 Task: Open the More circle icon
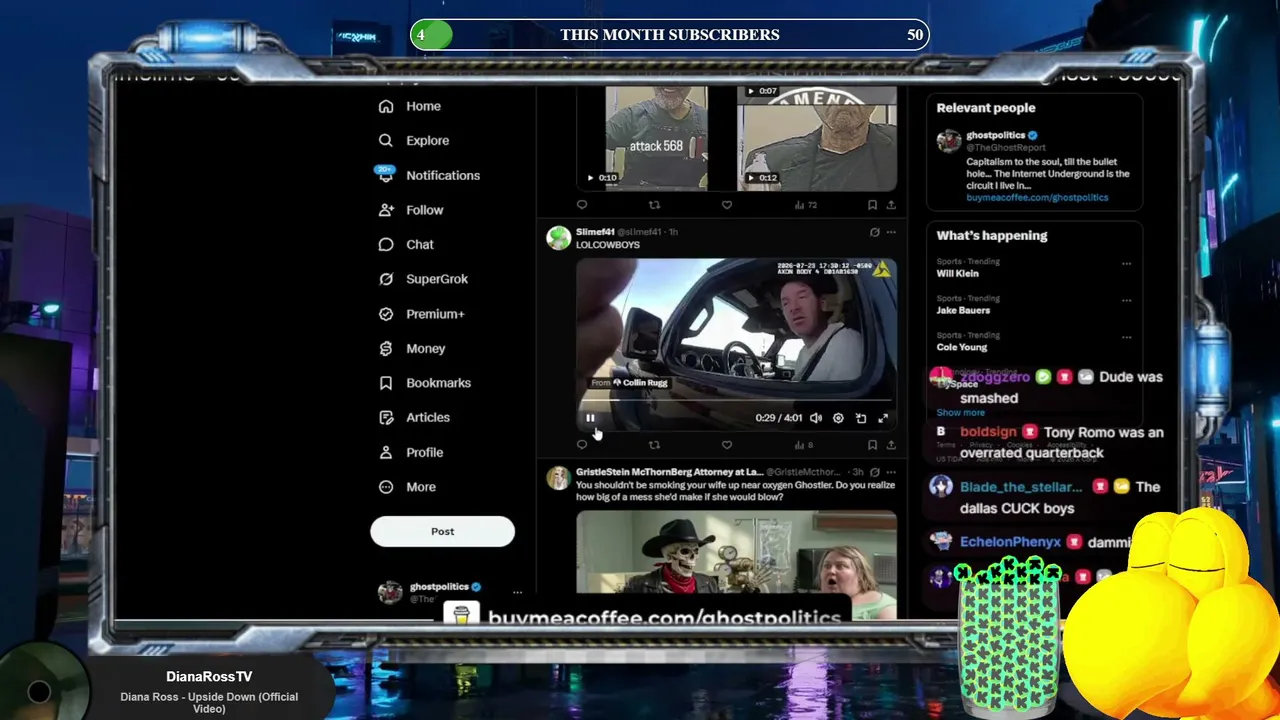tap(386, 487)
